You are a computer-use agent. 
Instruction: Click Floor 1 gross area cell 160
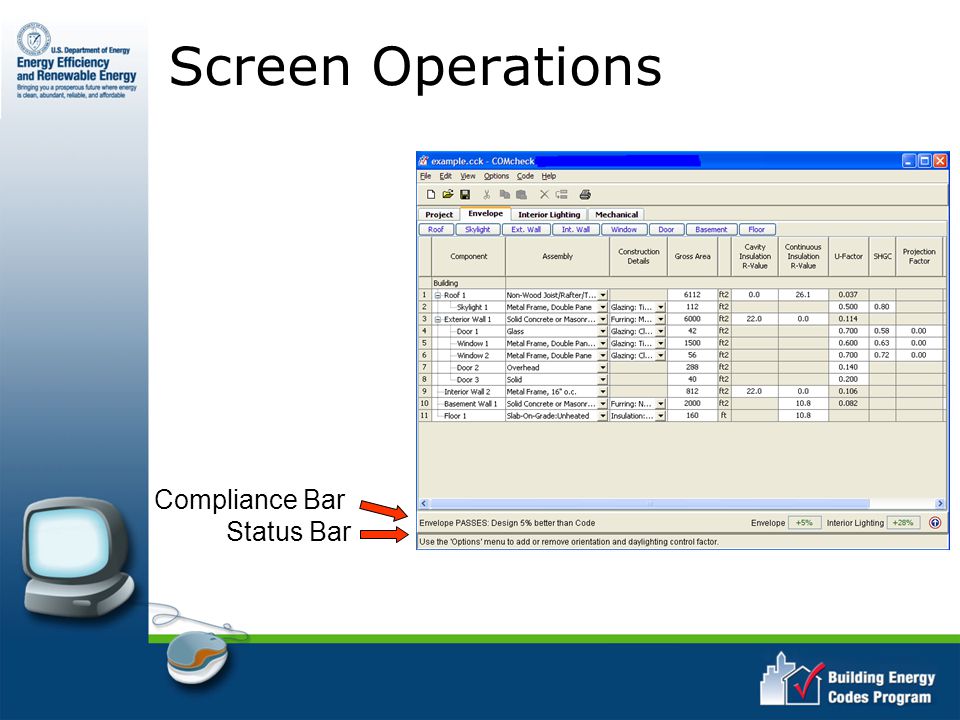point(692,415)
